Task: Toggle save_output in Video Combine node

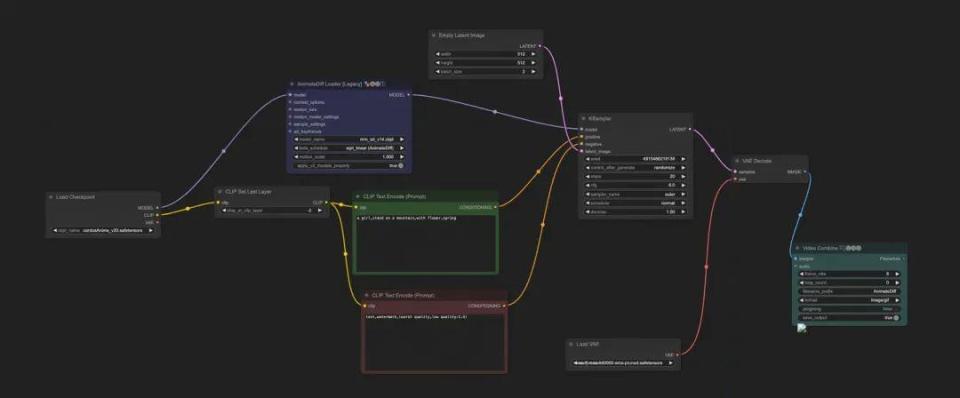Action: pos(849,318)
